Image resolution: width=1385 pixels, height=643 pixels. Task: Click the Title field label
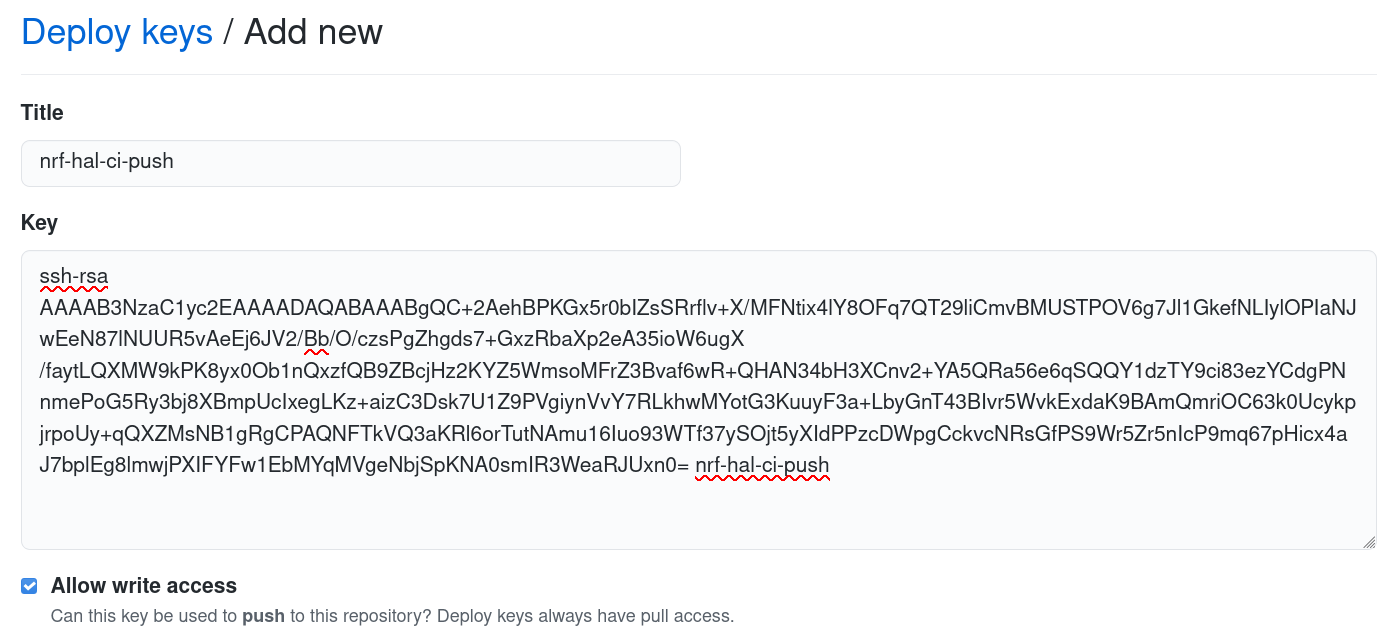point(41,113)
